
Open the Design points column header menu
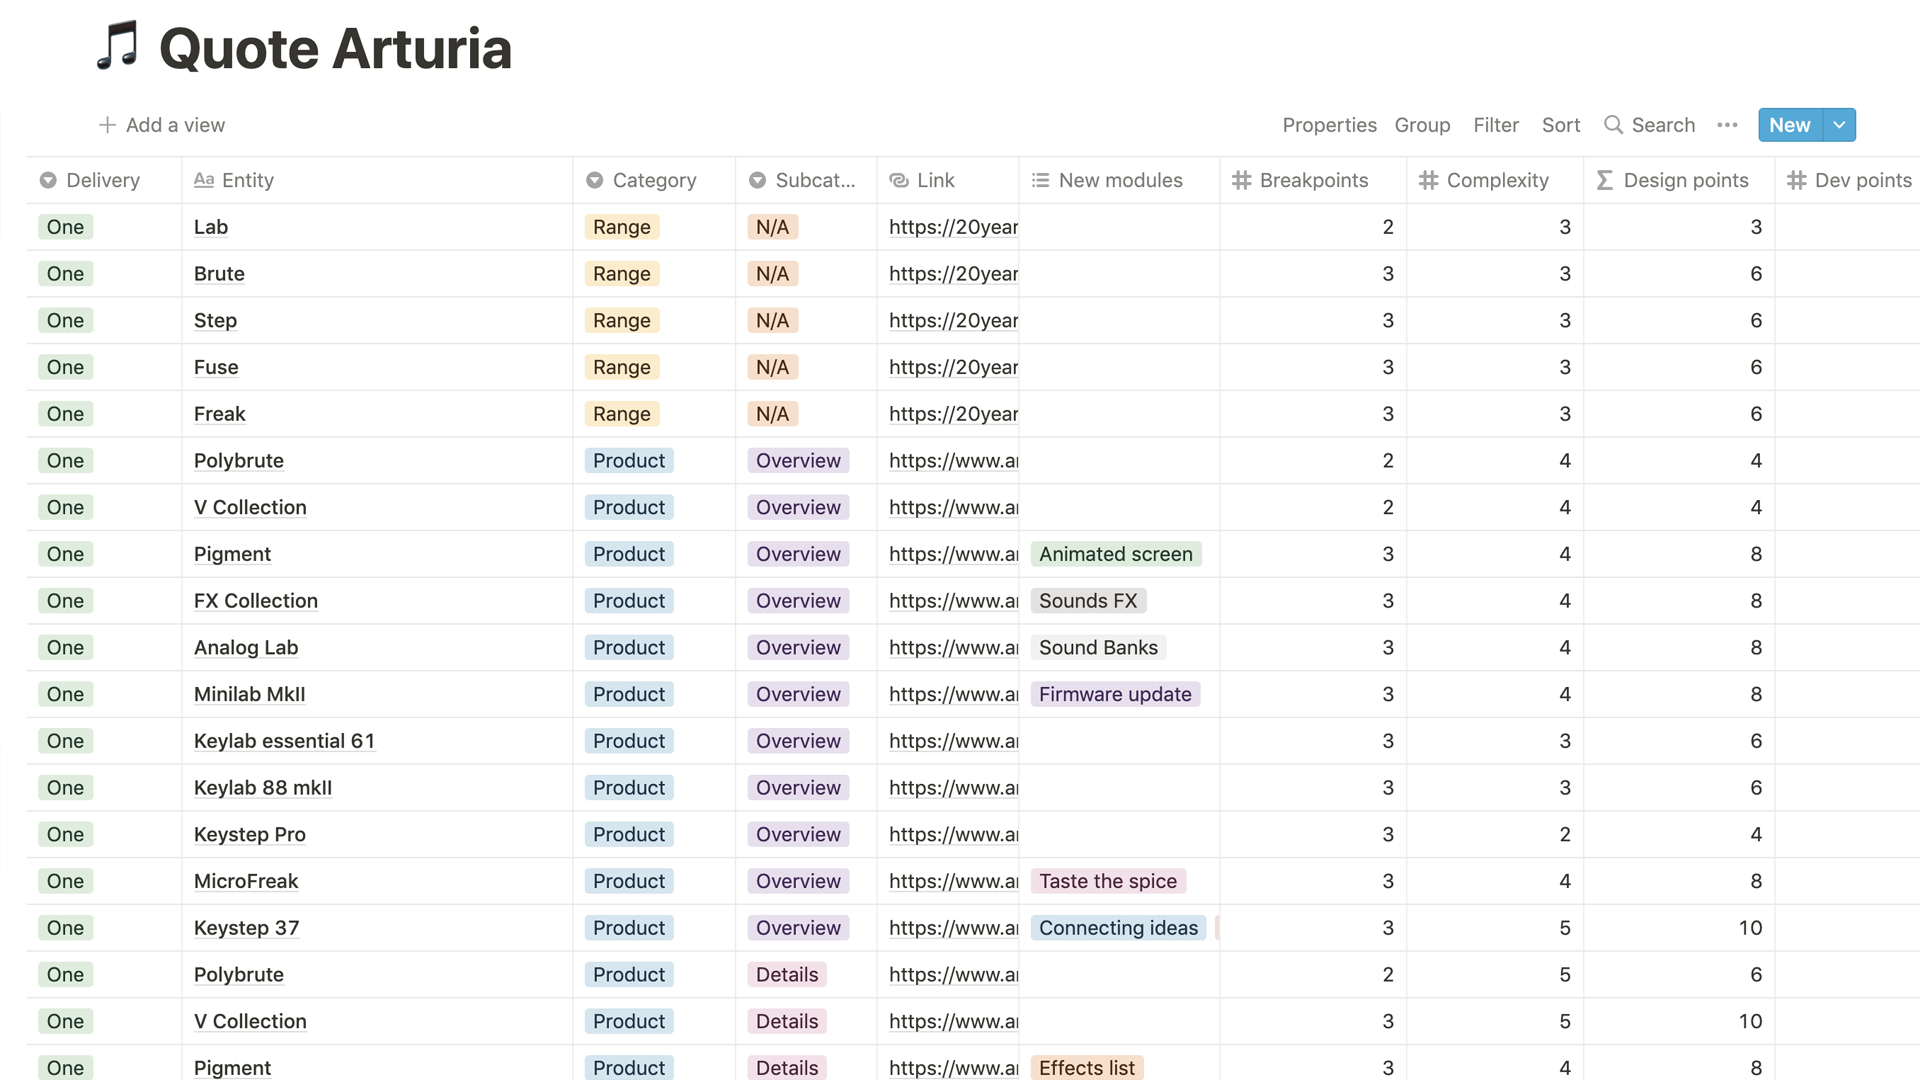[1679, 180]
